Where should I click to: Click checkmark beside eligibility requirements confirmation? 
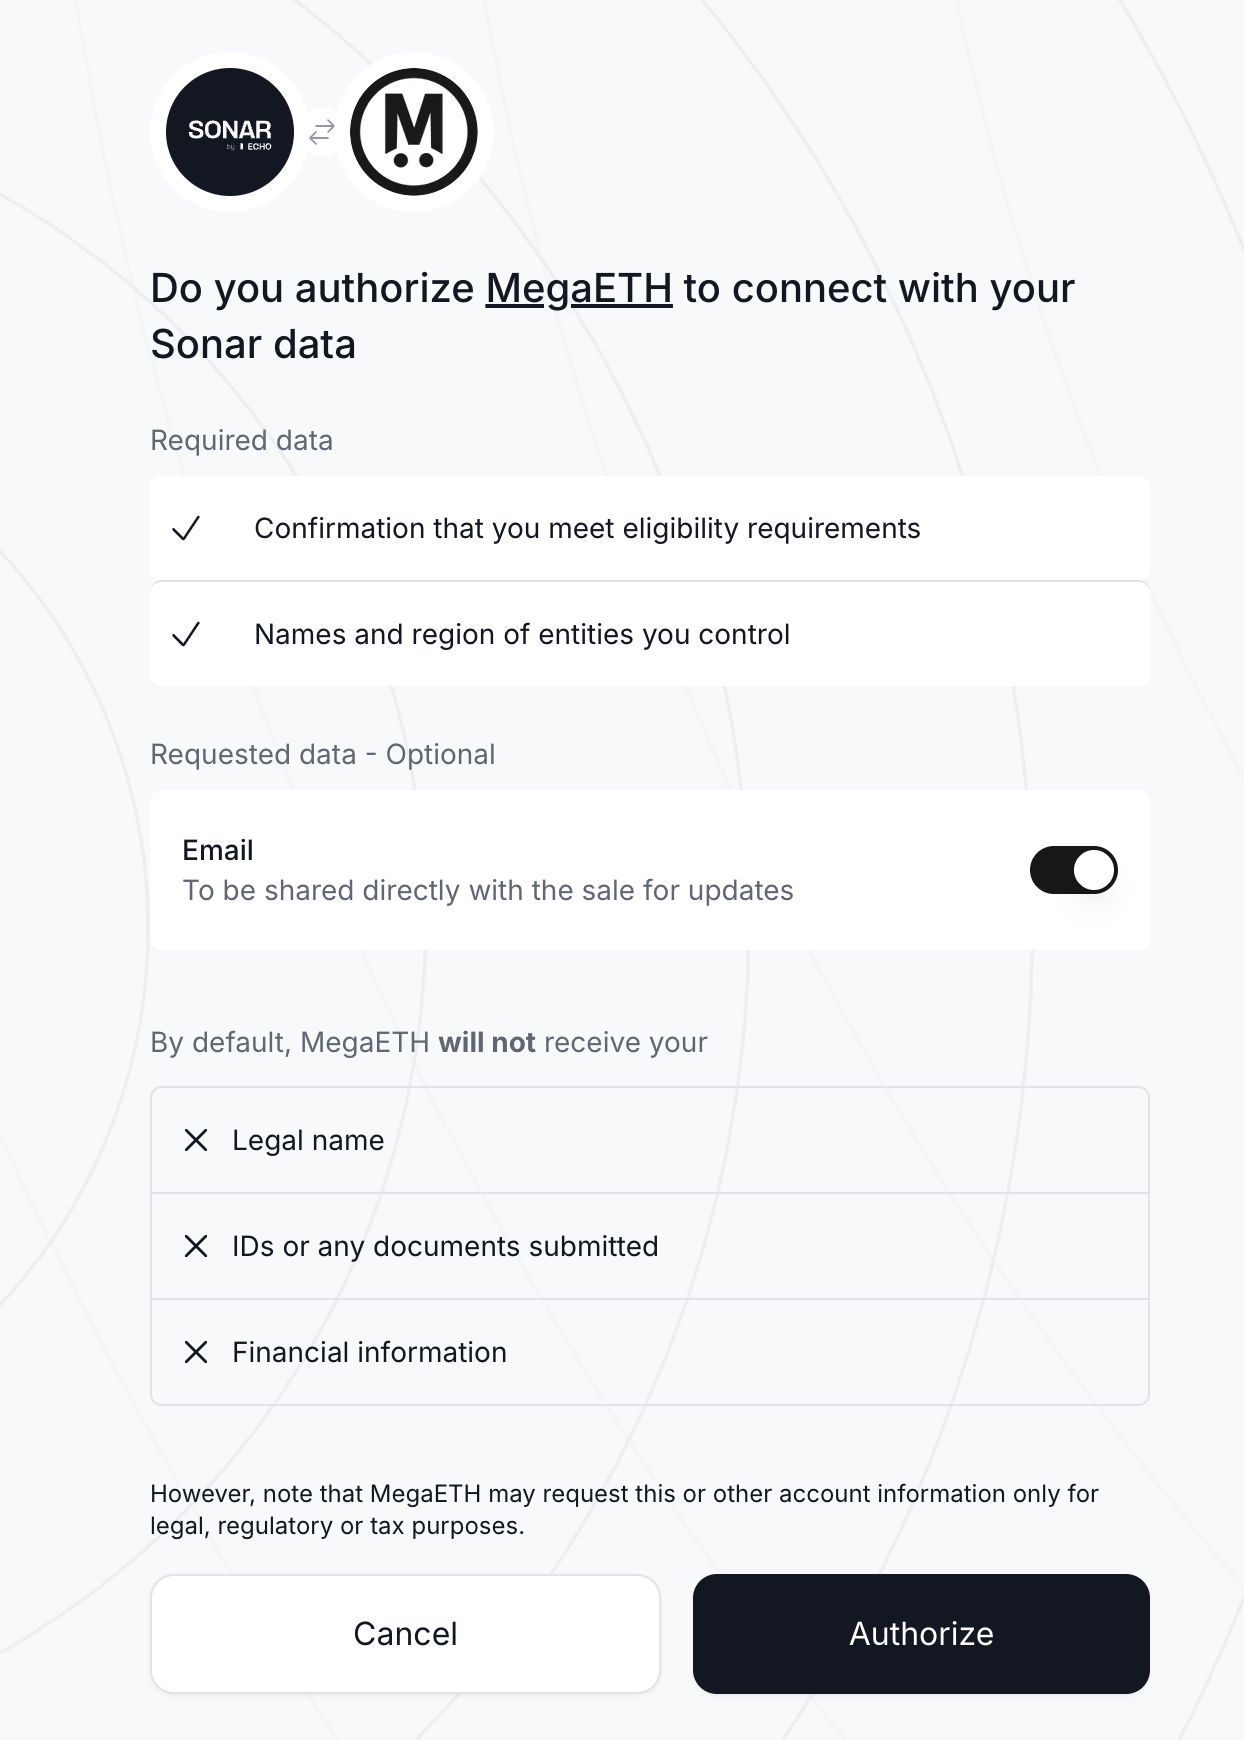186,528
